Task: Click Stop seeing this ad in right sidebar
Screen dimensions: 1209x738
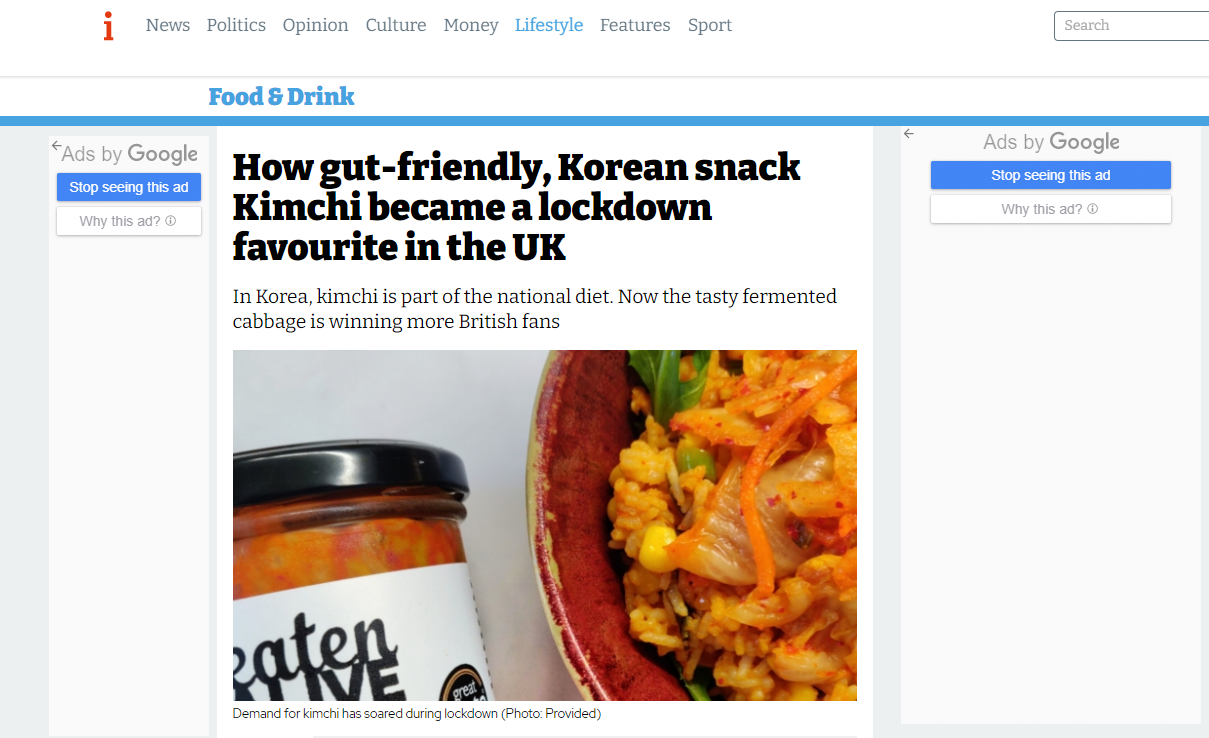Action: pyautogui.click(x=1051, y=175)
